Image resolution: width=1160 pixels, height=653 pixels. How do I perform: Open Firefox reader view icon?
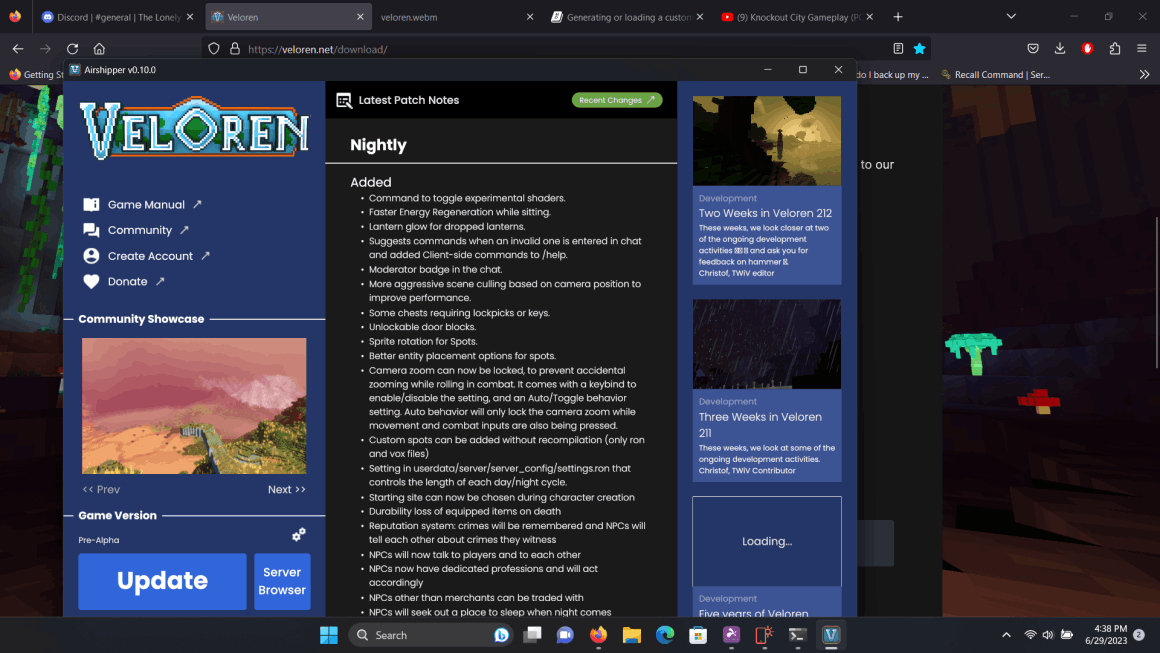coord(898,49)
